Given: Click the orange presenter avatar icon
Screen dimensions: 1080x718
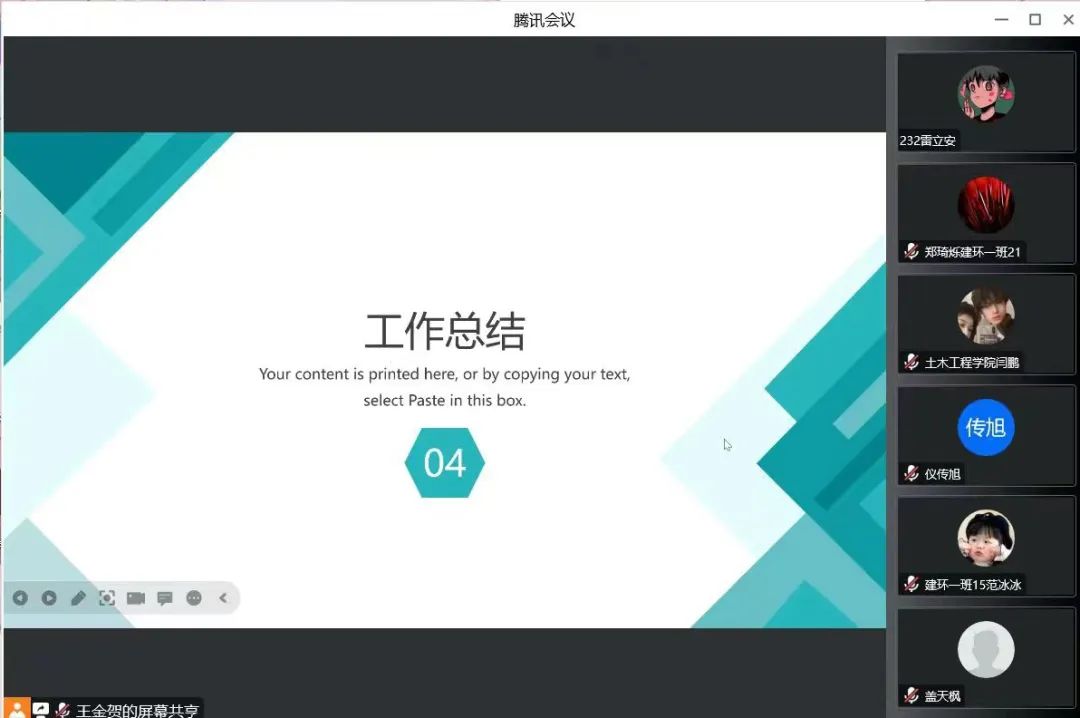Looking at the screenshot, I should [x=17, y=709].
